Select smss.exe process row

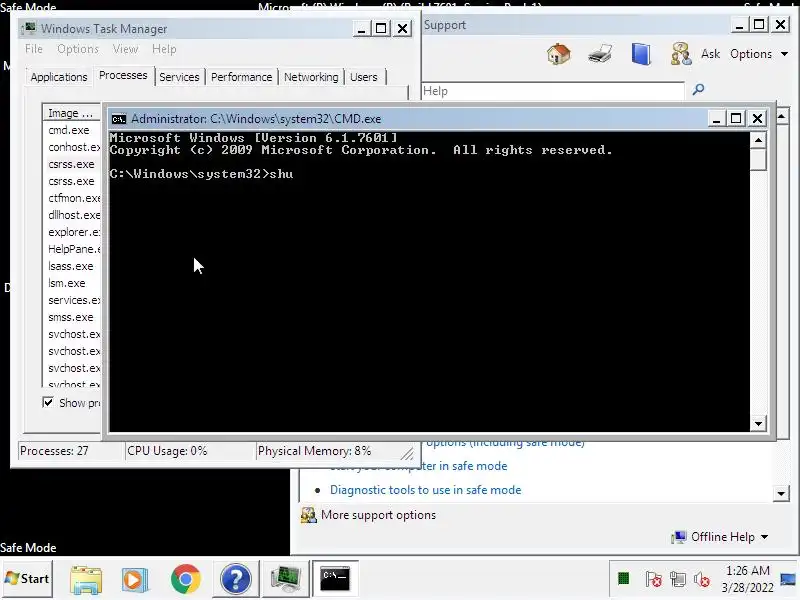click(x=71, y=317)
